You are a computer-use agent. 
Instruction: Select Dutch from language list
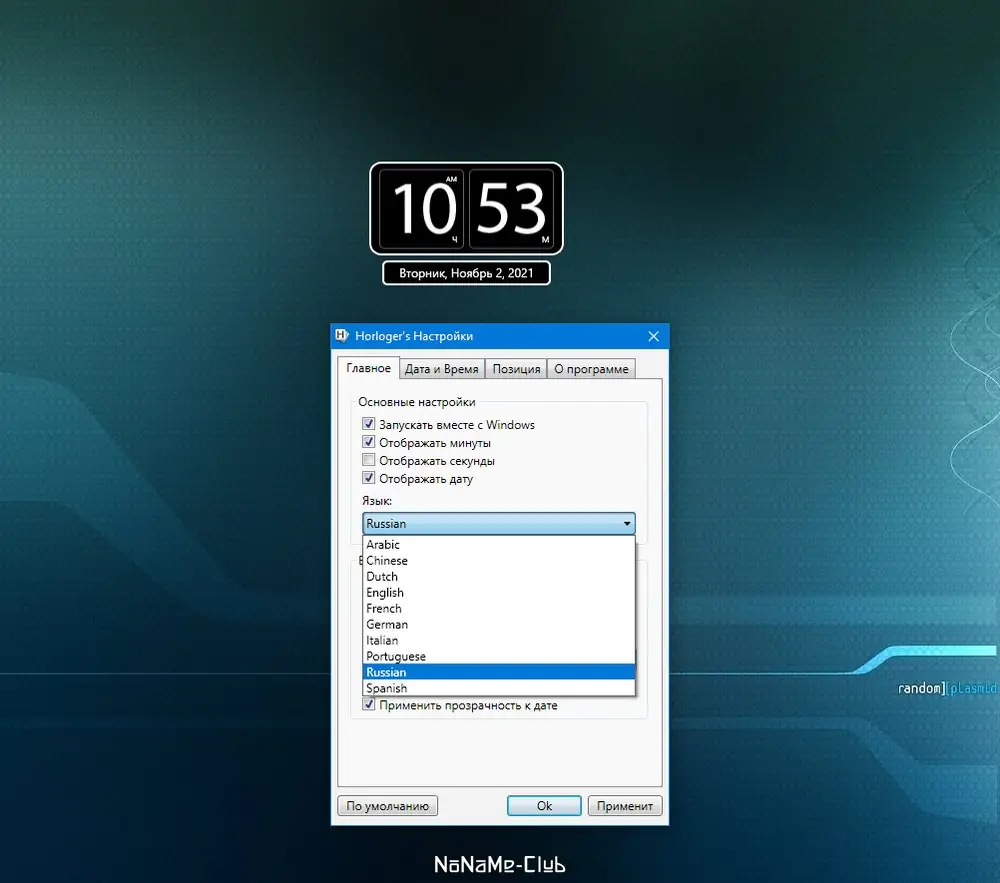pos(499,576)
